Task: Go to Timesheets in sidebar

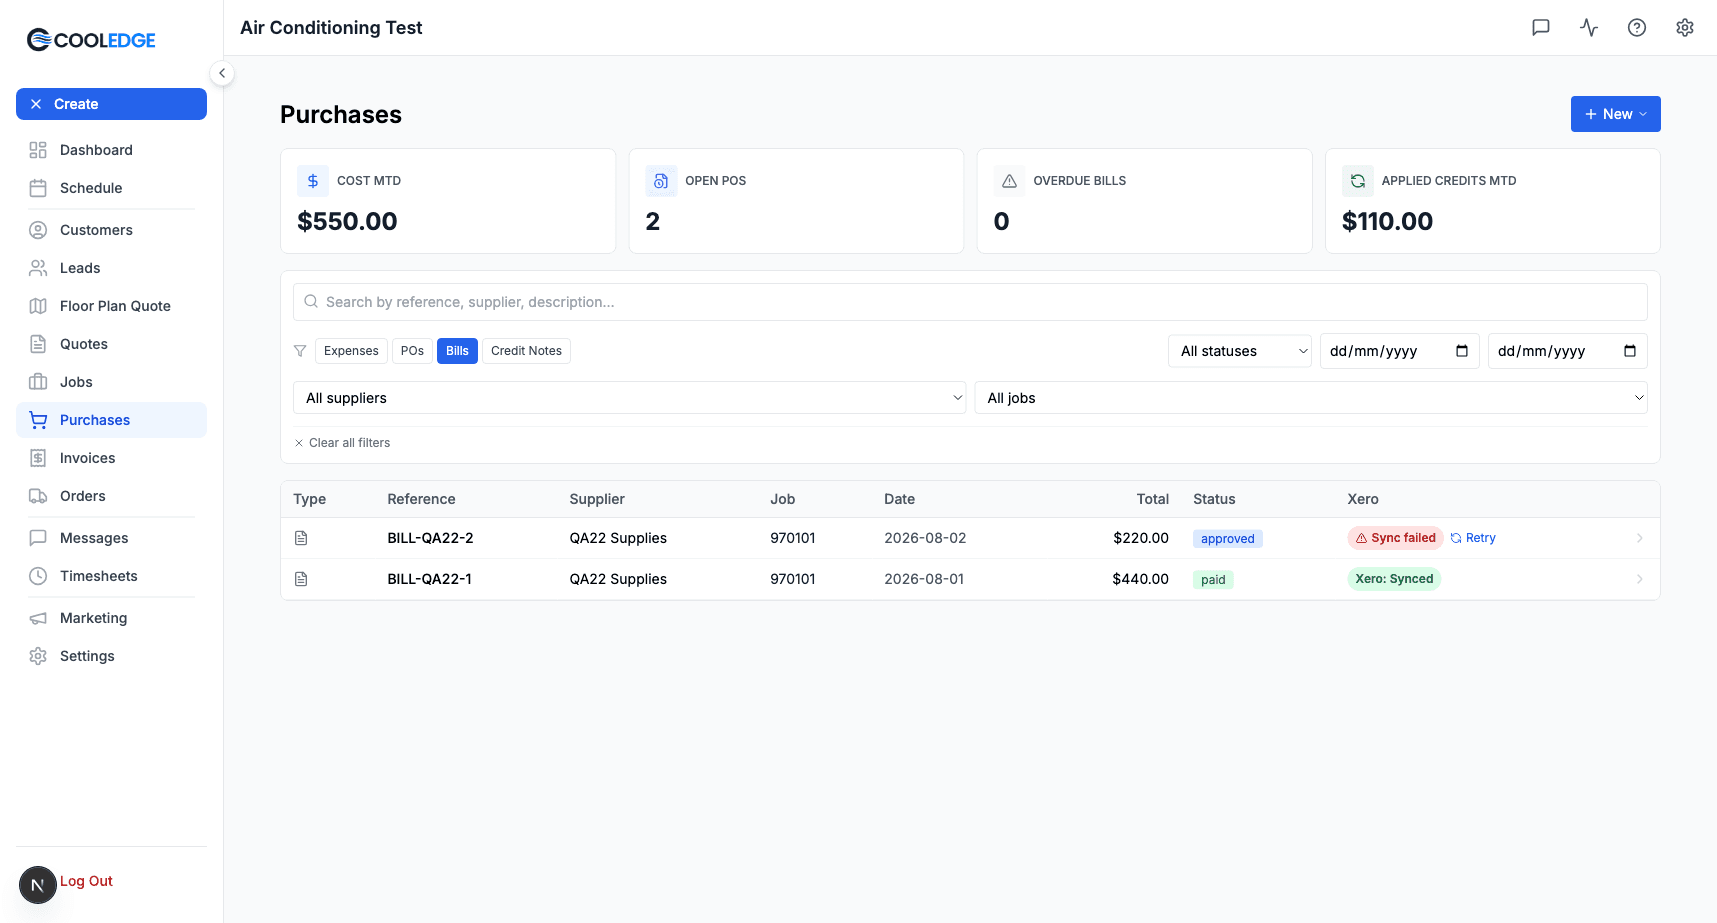Action: 111,576
